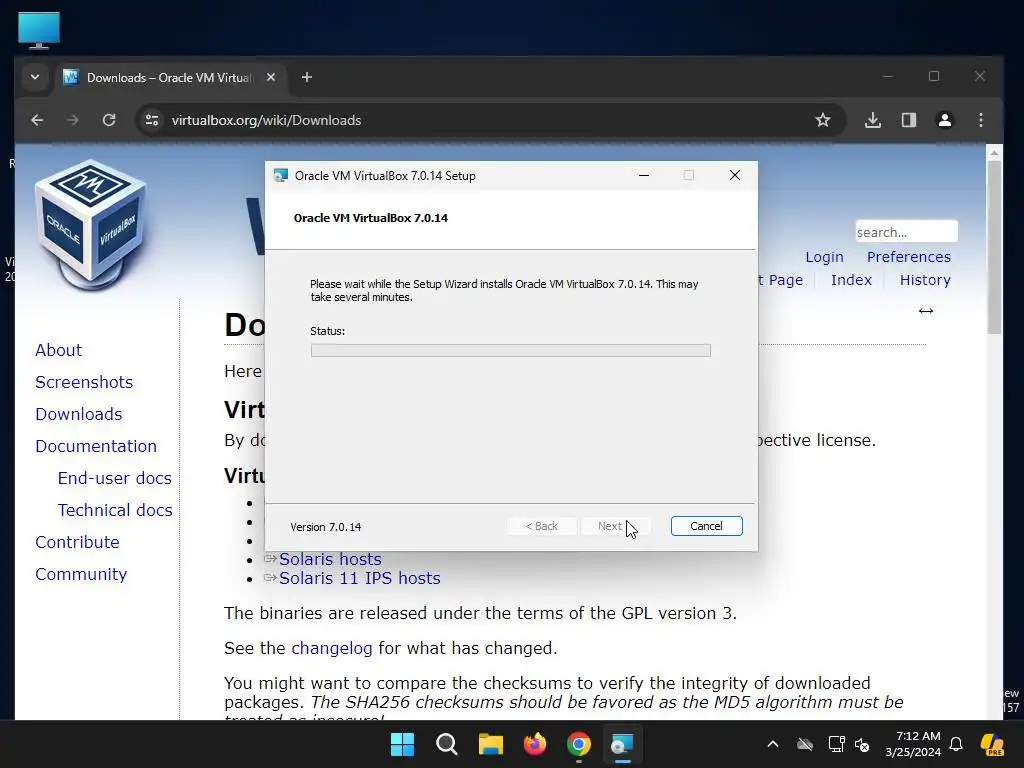Open the Index link
Viewport: 1024px width, 768px height.
pyautogui.click(x=851, y=280)
